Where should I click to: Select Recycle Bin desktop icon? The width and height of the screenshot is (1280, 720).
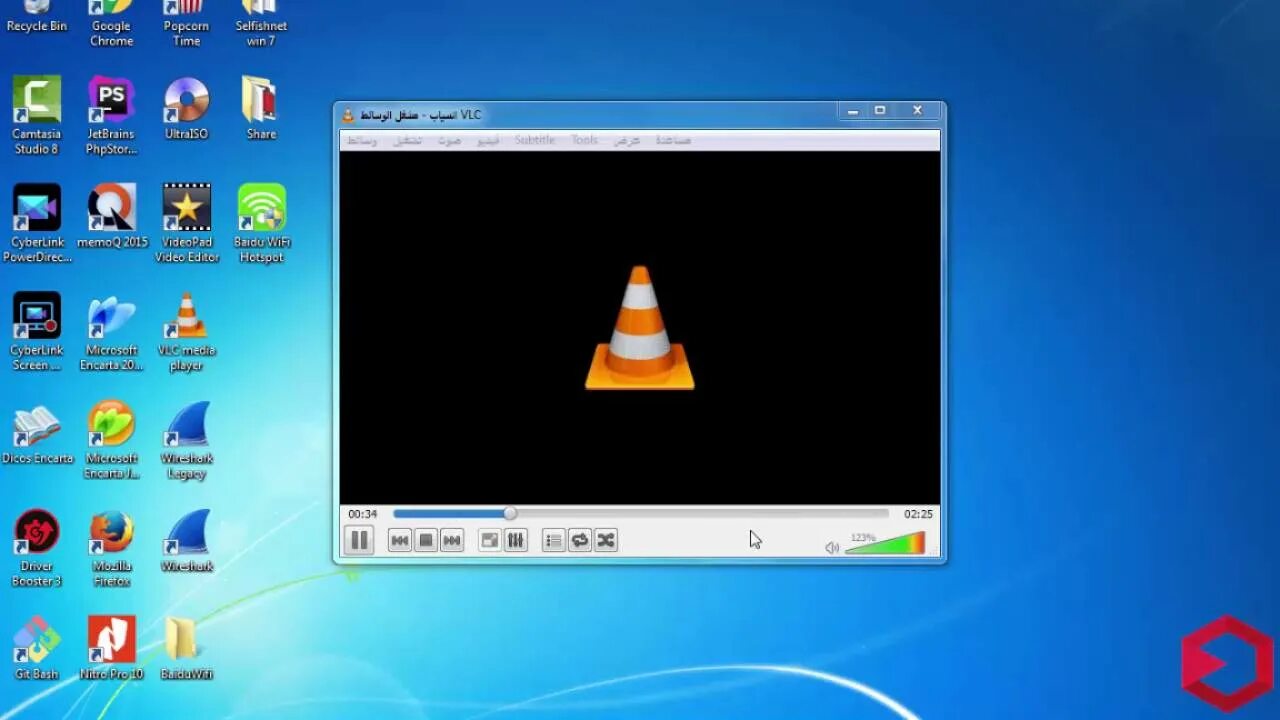37,17
